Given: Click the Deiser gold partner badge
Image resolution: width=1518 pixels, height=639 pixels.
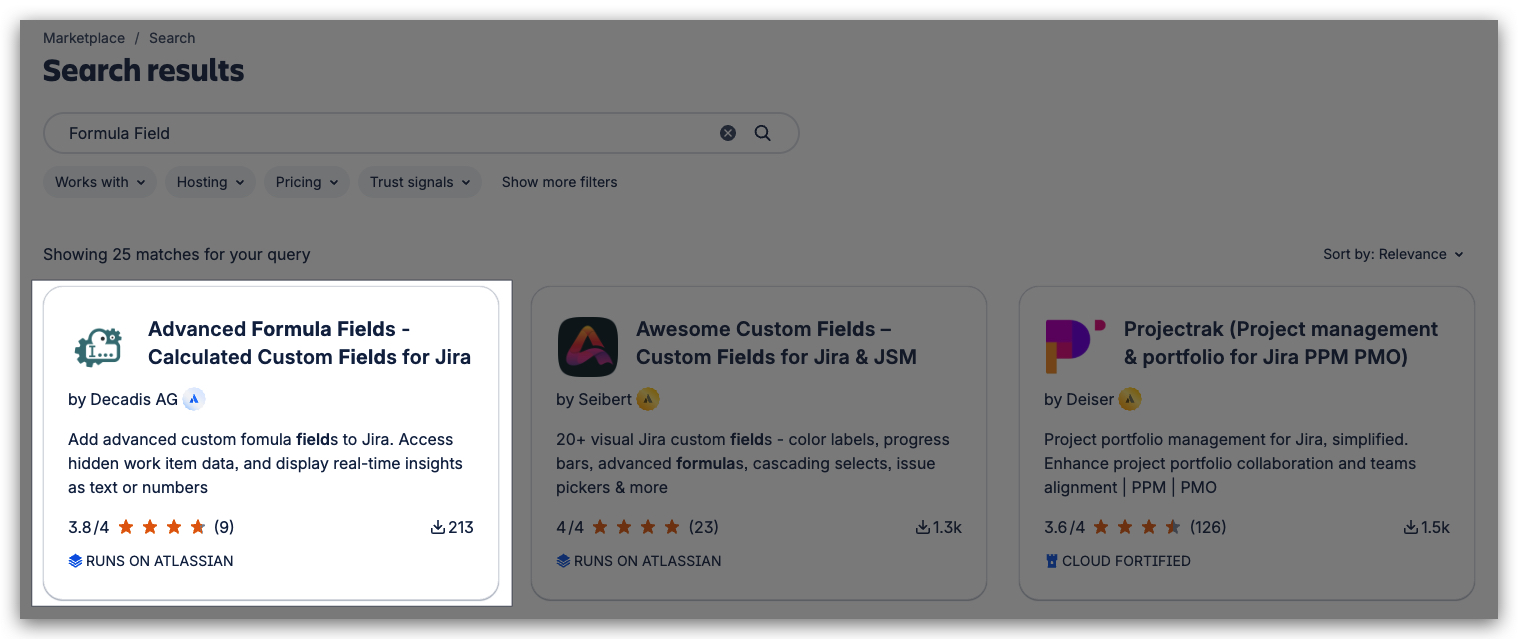Looking at the screenshot, I should [1130, 399].
